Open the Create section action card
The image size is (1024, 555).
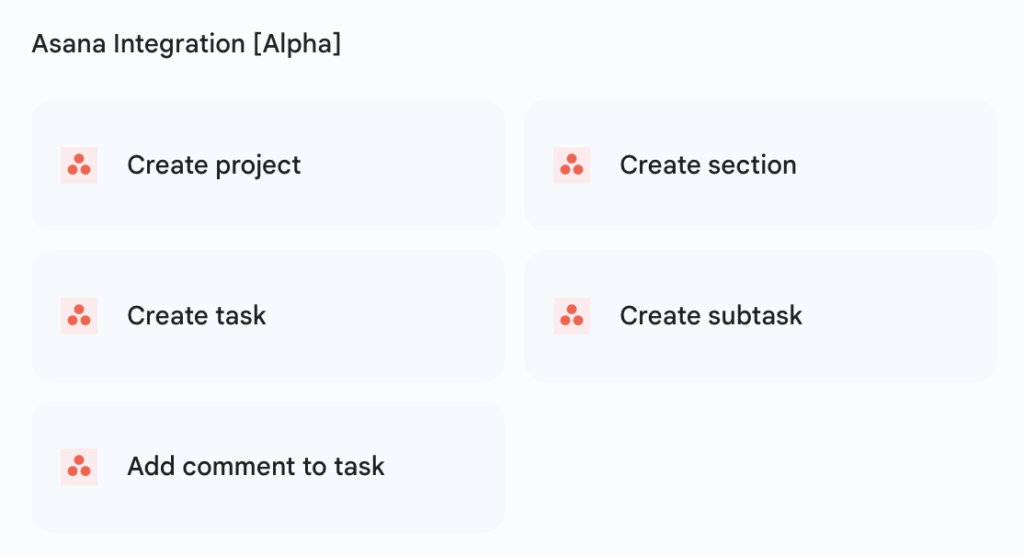pos(760,166)
